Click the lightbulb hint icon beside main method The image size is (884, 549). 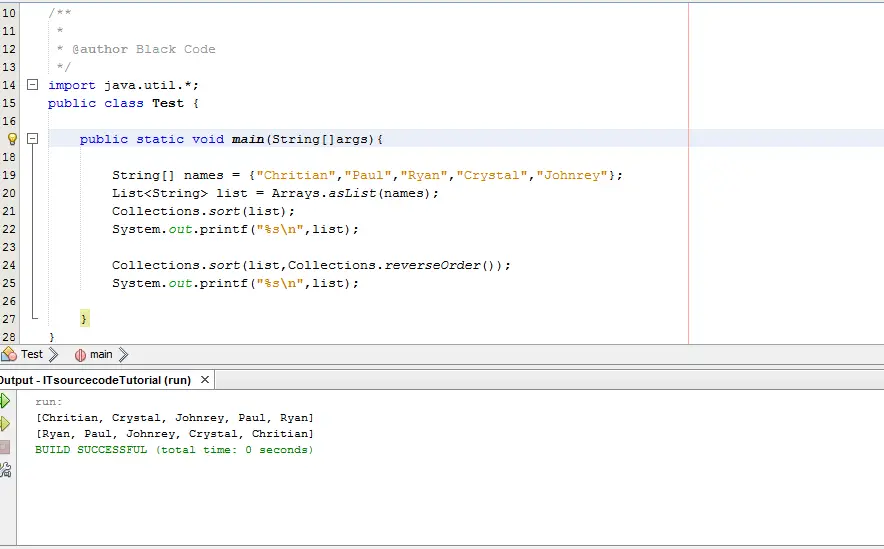coord(12,139)
